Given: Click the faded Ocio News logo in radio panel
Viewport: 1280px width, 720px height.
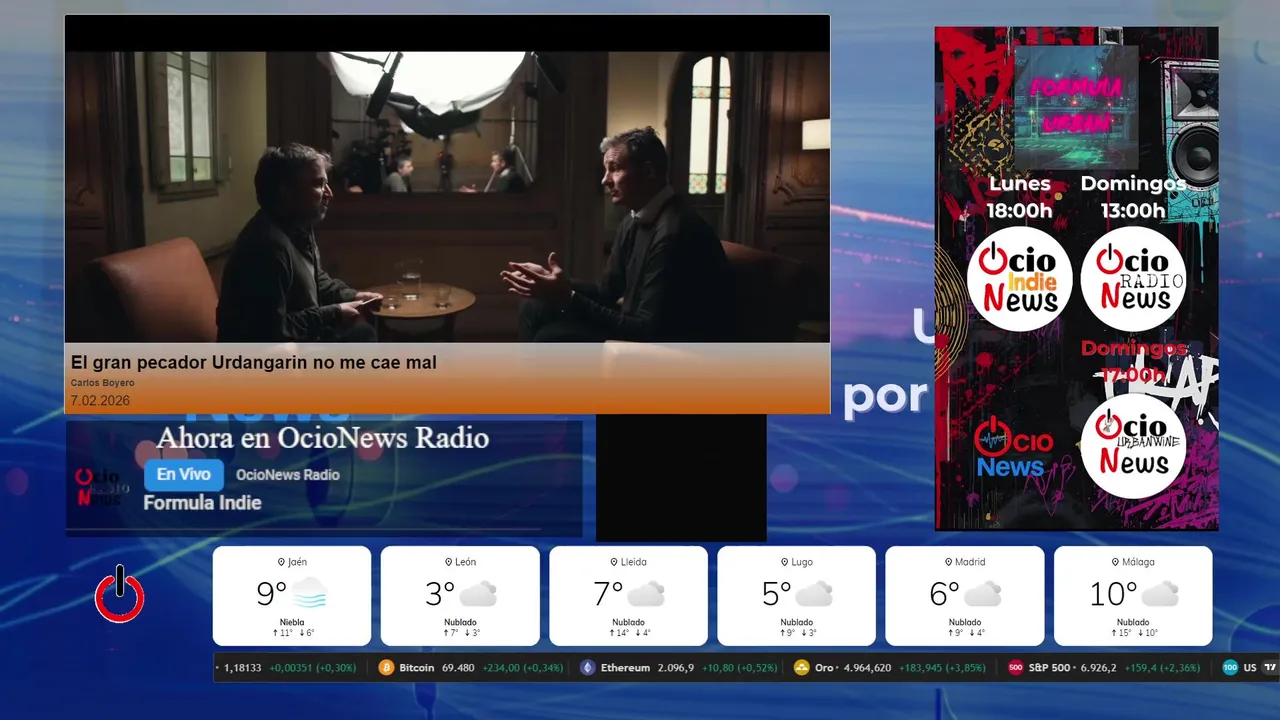Looking at the screenshot, I should point(101,486).
